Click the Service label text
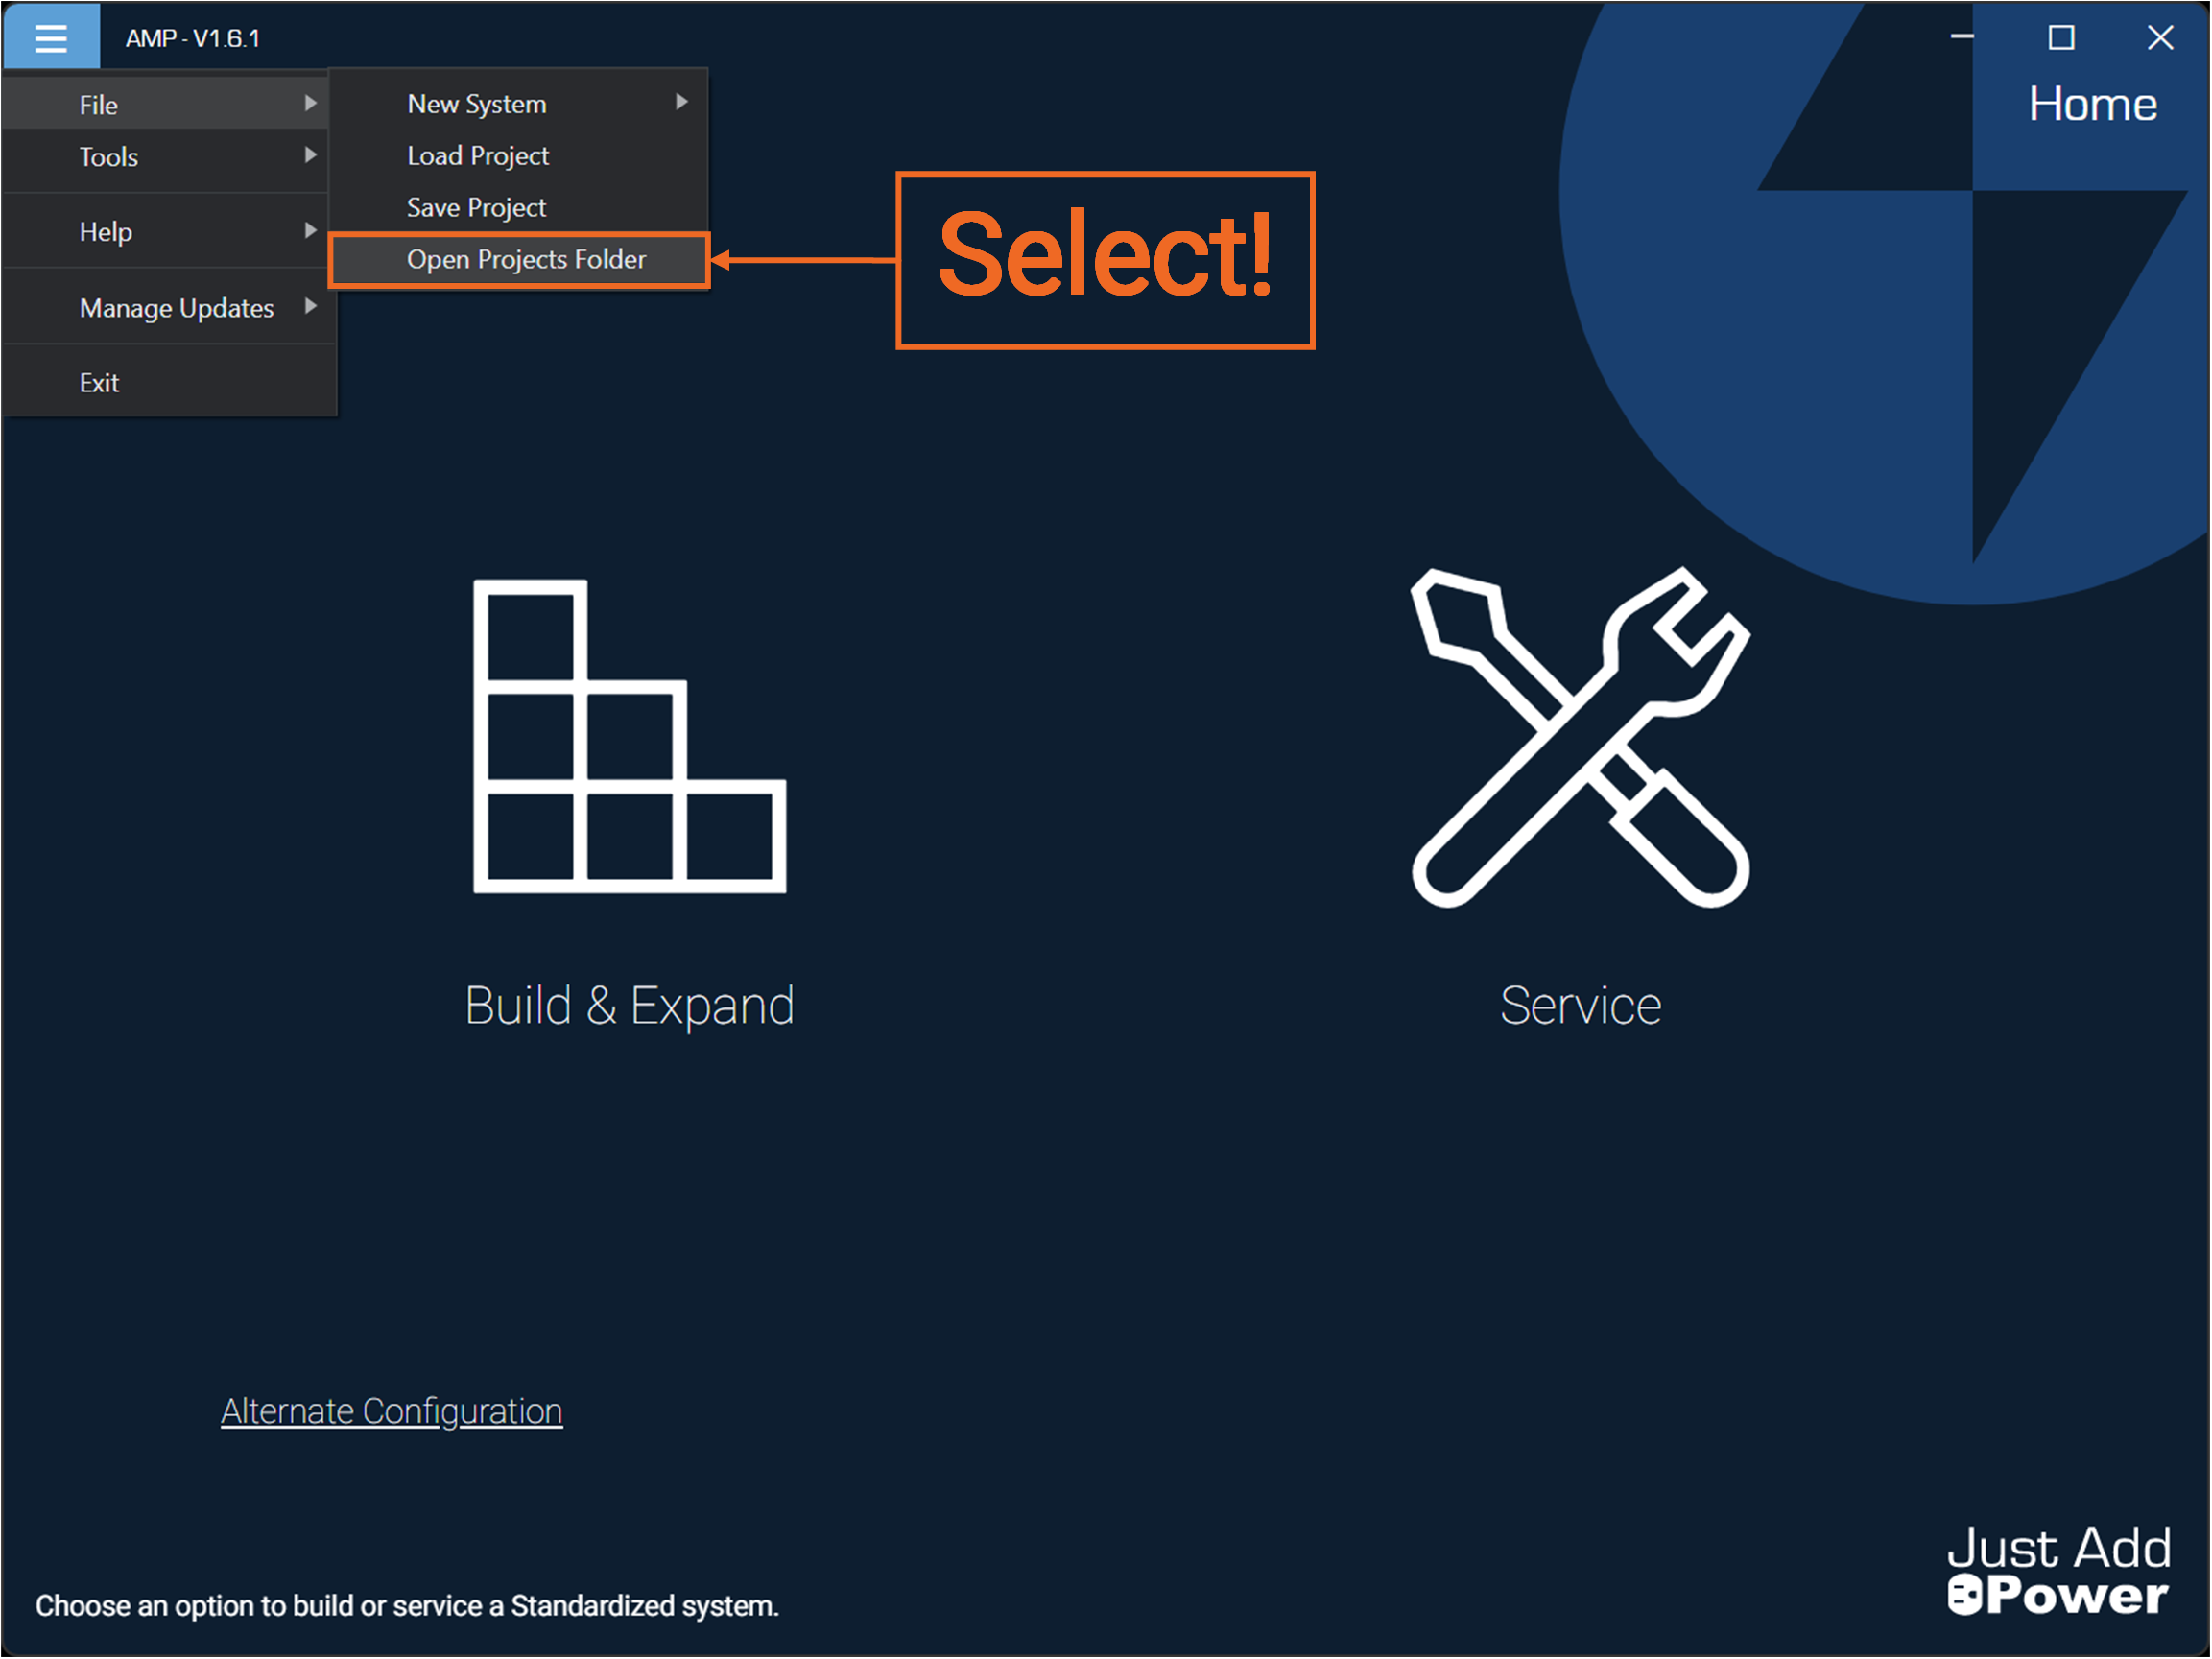 [1580, 1006]
